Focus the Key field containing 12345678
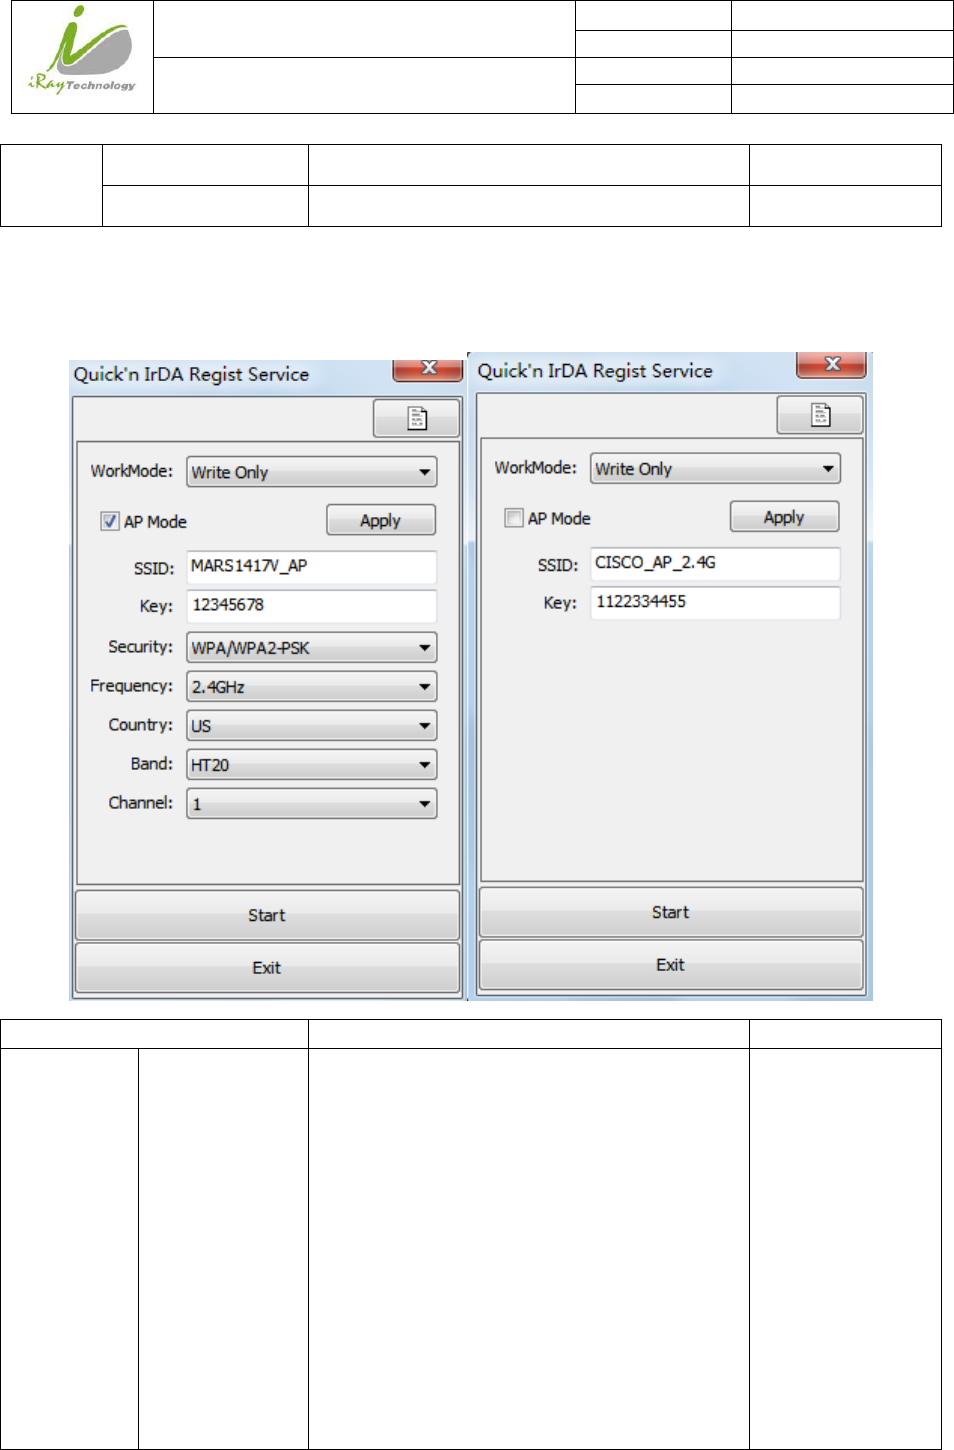Screen dimensions: 954x1450 pyautogui.click(x=312, y=606)
